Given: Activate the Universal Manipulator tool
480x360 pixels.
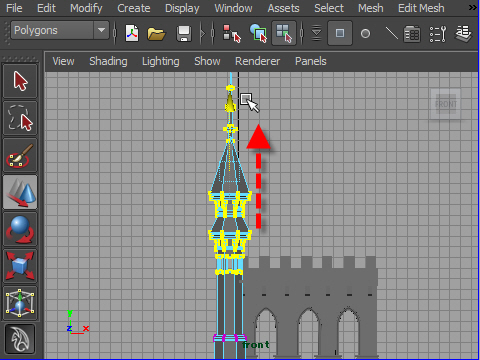Looking at the screenshot, I should (20, 303).
